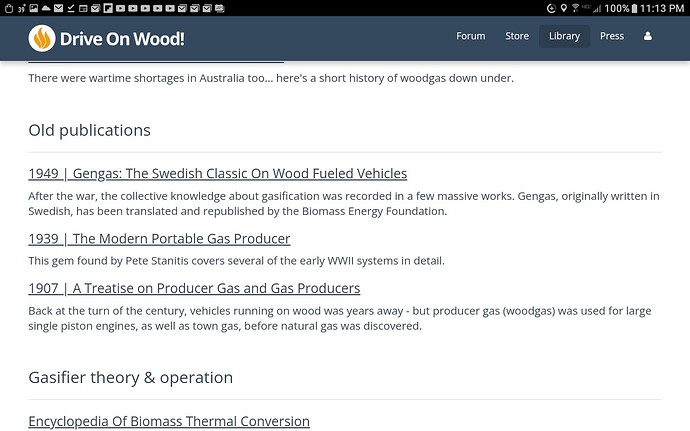Viewport: 690px width, 431px height.
Task: Open the Store navigation item
Action: [517, 36]
